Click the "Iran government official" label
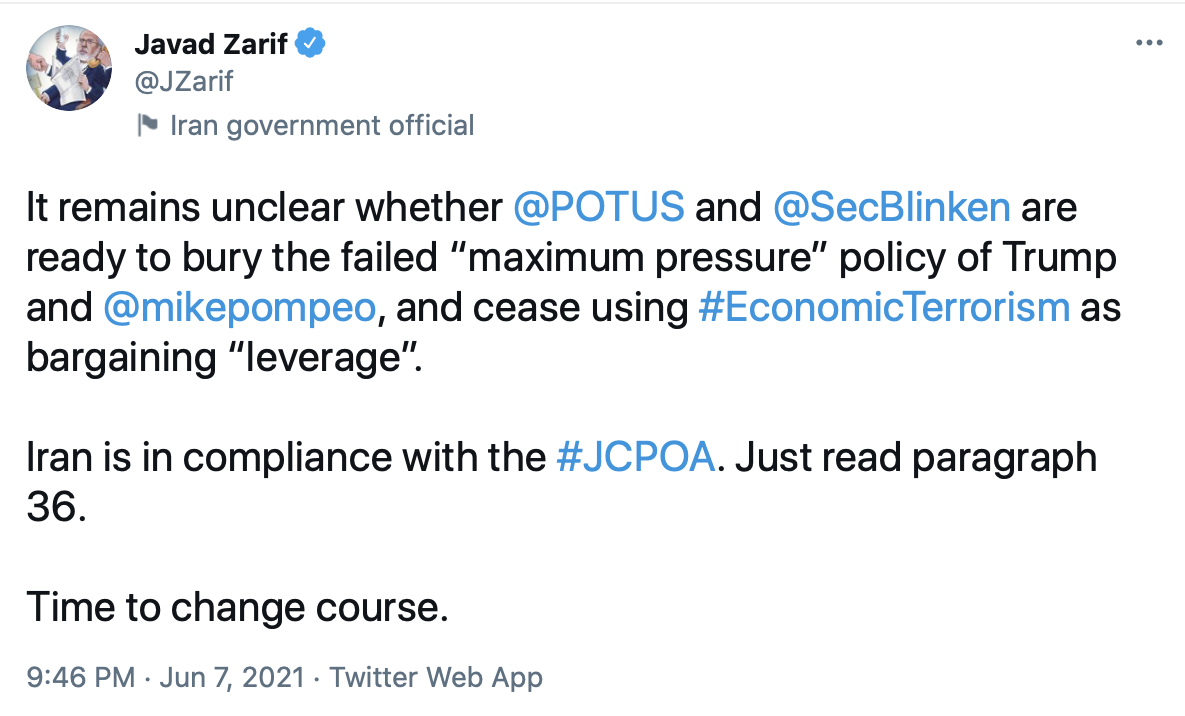Screen dimensions: 1185x716 point(322,125)
